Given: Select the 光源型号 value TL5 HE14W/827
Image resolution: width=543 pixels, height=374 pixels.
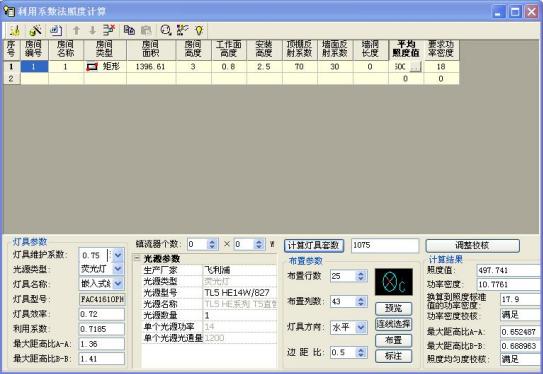Looking at the screenshot, I should click(240, 293).
